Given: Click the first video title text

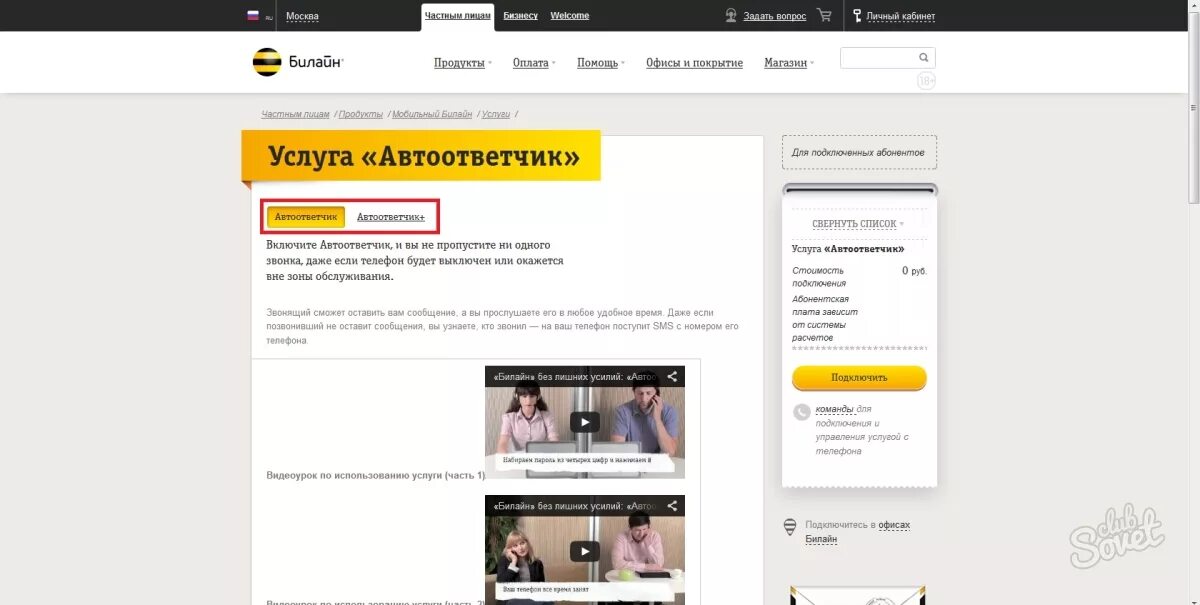Looking at the screenshot, I should coord(574,377).
